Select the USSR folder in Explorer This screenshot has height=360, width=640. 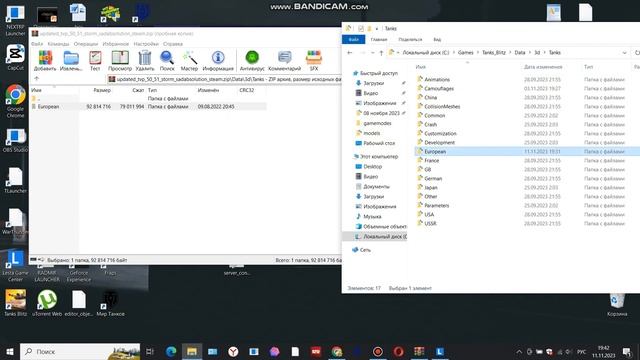[x=430, y=223]
